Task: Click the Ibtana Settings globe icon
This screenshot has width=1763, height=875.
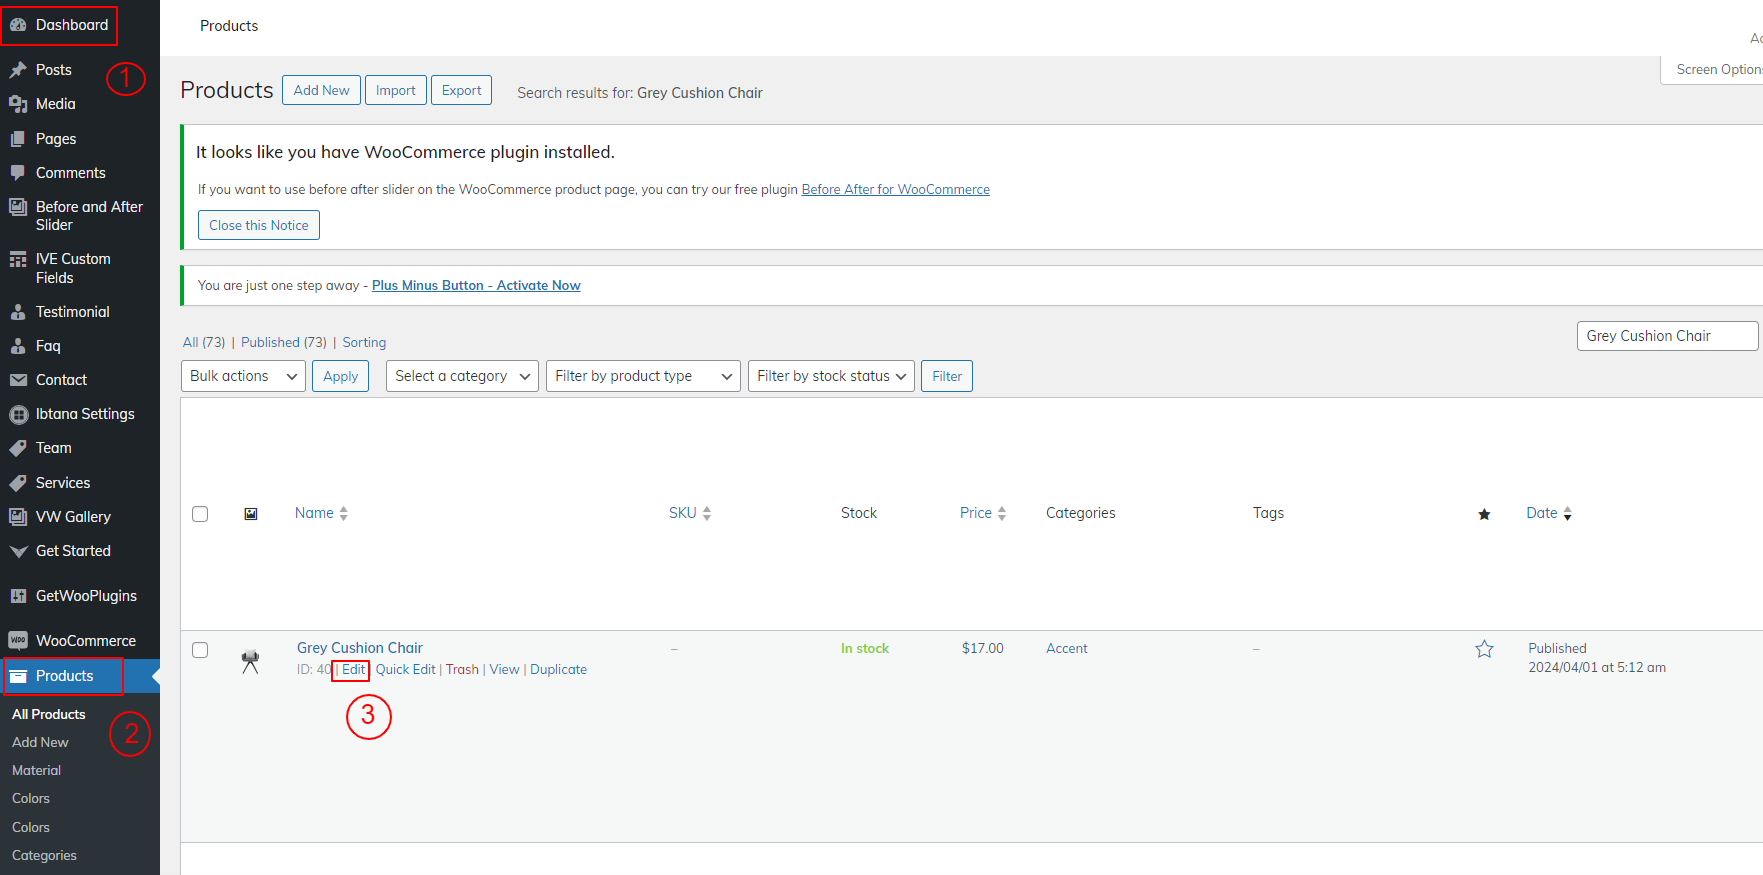Action: tap(18, 414)
